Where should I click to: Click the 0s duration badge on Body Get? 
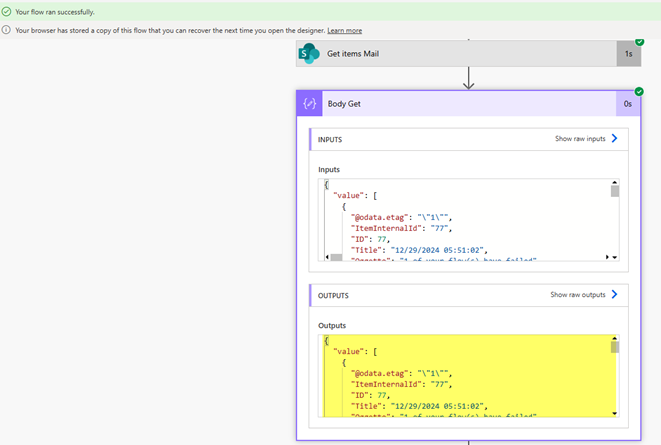[x=628, y=103]
